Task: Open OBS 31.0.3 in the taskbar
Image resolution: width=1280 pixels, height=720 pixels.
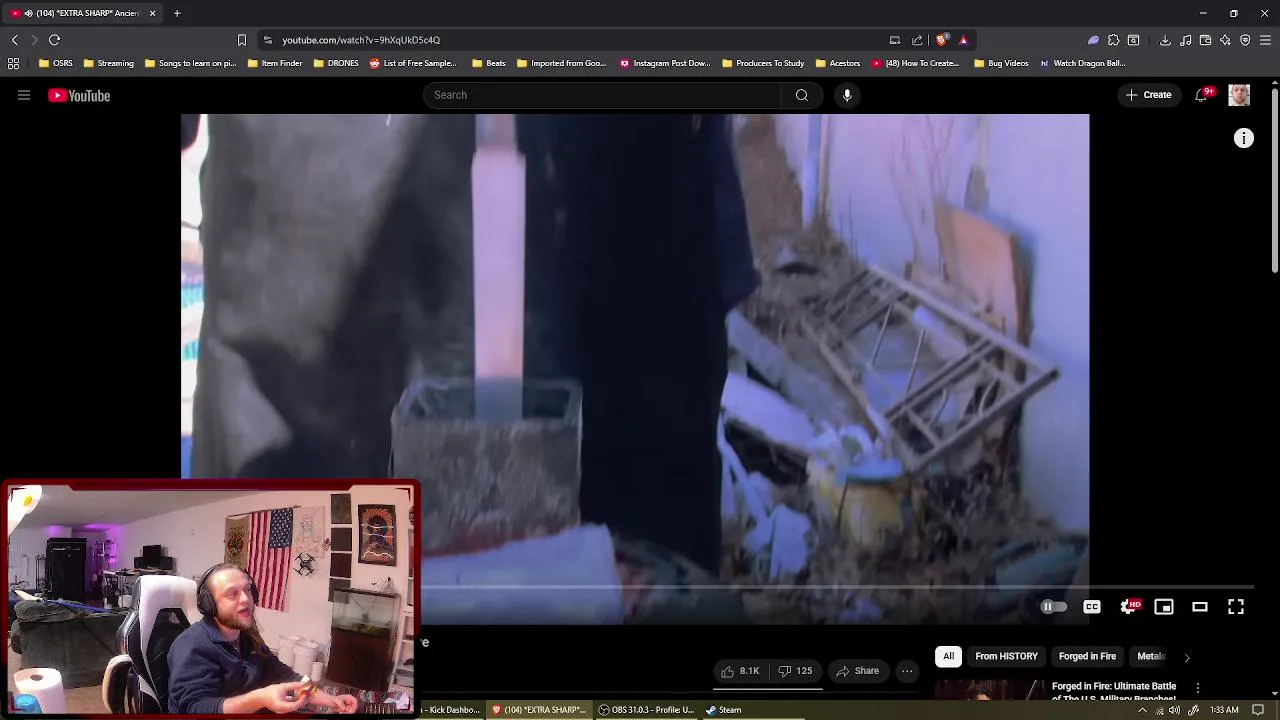Action: [x=646, y=710]
